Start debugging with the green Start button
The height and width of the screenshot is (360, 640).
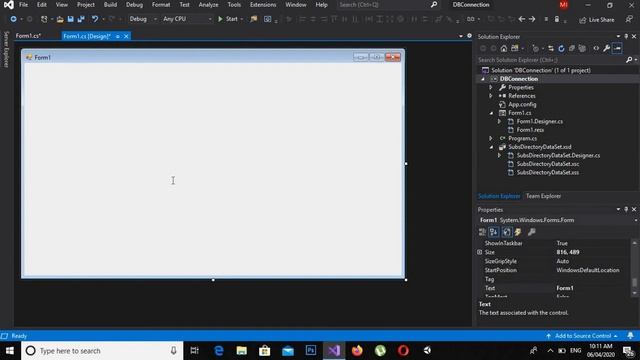pyautogui.click(x=228, y=19)
